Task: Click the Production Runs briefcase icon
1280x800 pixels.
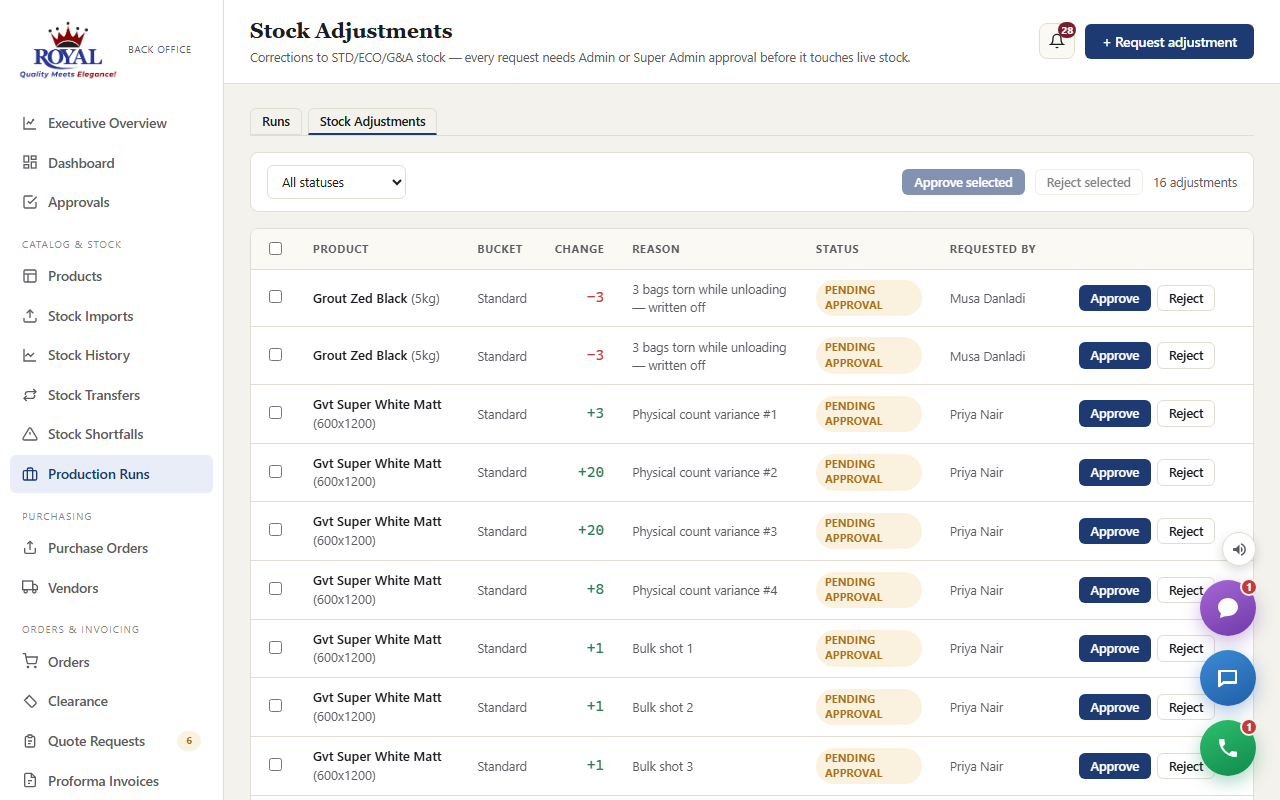Action: pyautogui.click(x=30, y=474)
